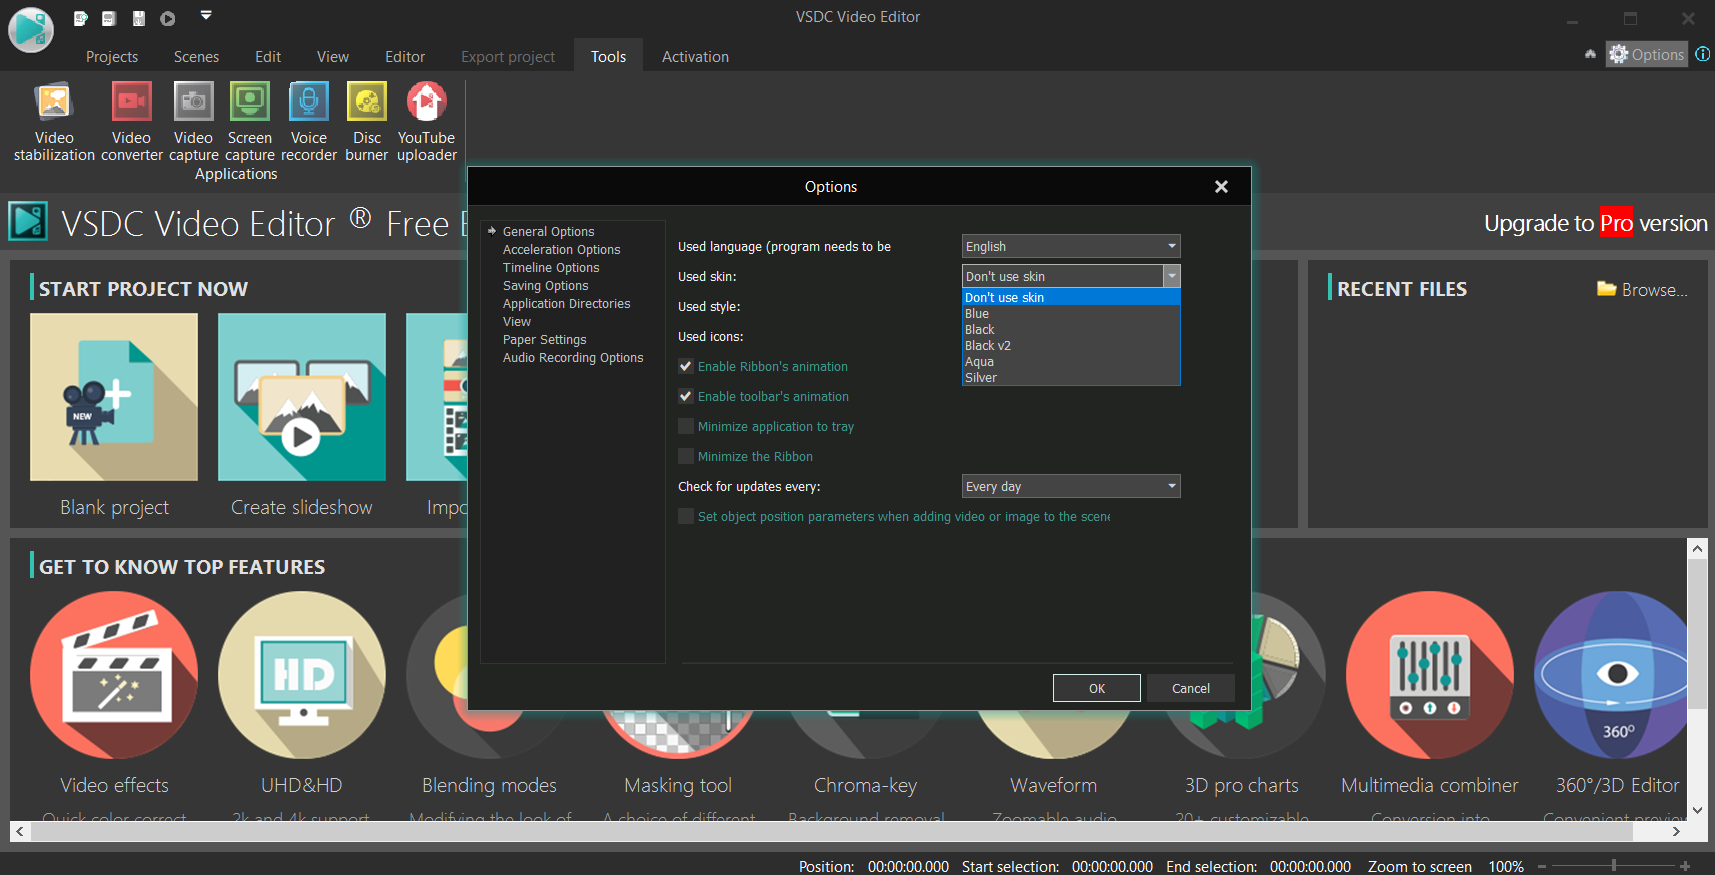Click the quick access dropdown arrow in title bar

[x=206, y=15]
